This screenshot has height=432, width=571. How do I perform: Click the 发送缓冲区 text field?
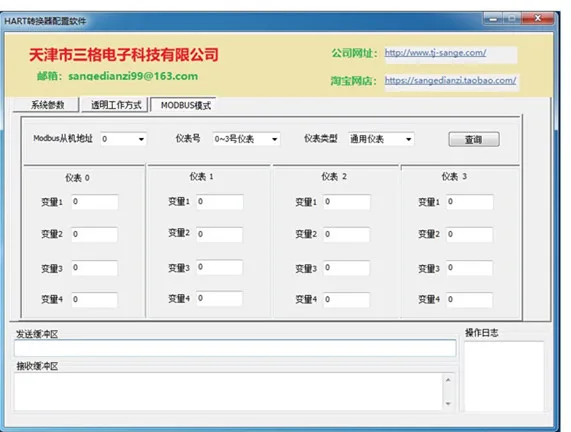[235, 348]
